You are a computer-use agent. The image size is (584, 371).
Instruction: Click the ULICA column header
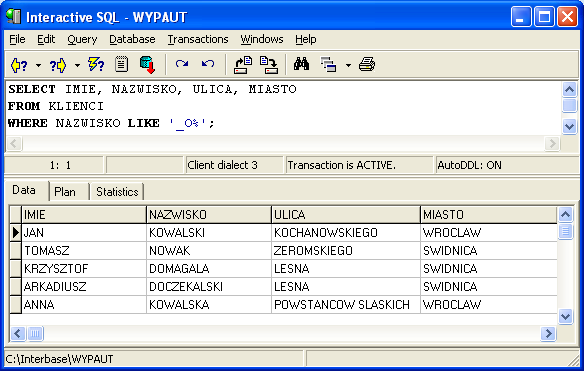346,215
